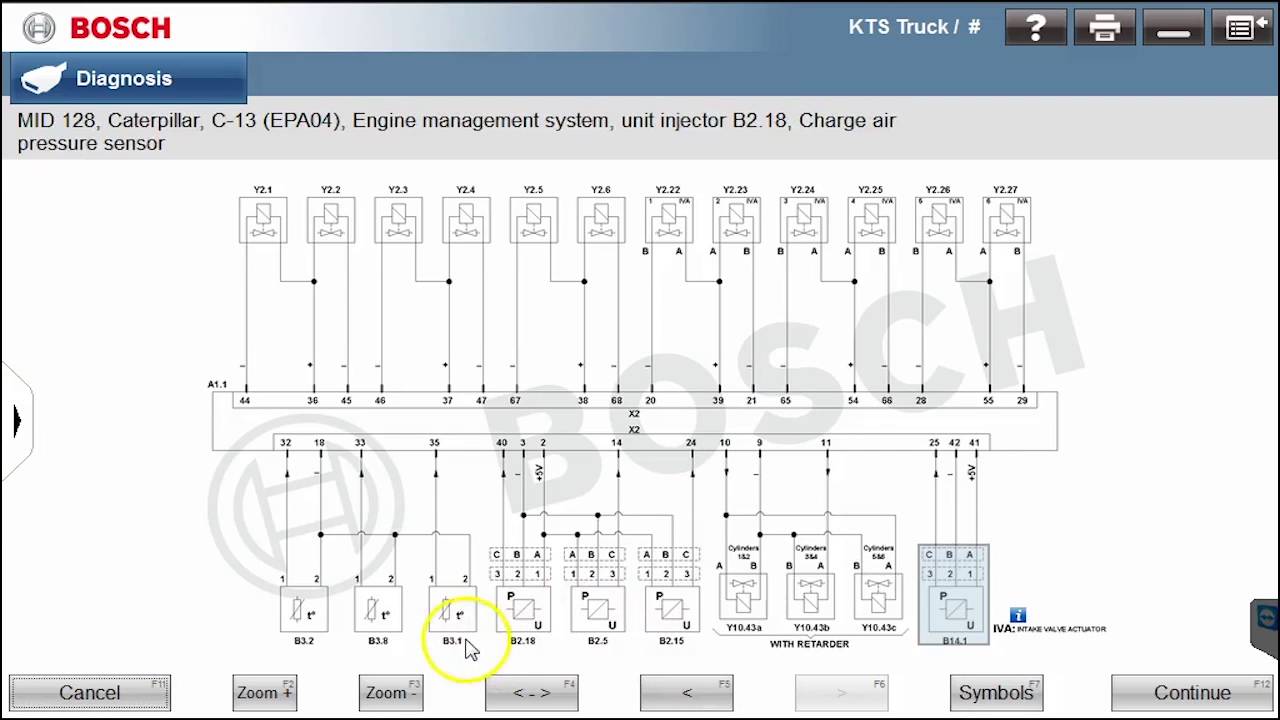Screen dimensions: 1280x720
Task: Click the blue info icon near IVA
Action: click(x=1017, y=615)
